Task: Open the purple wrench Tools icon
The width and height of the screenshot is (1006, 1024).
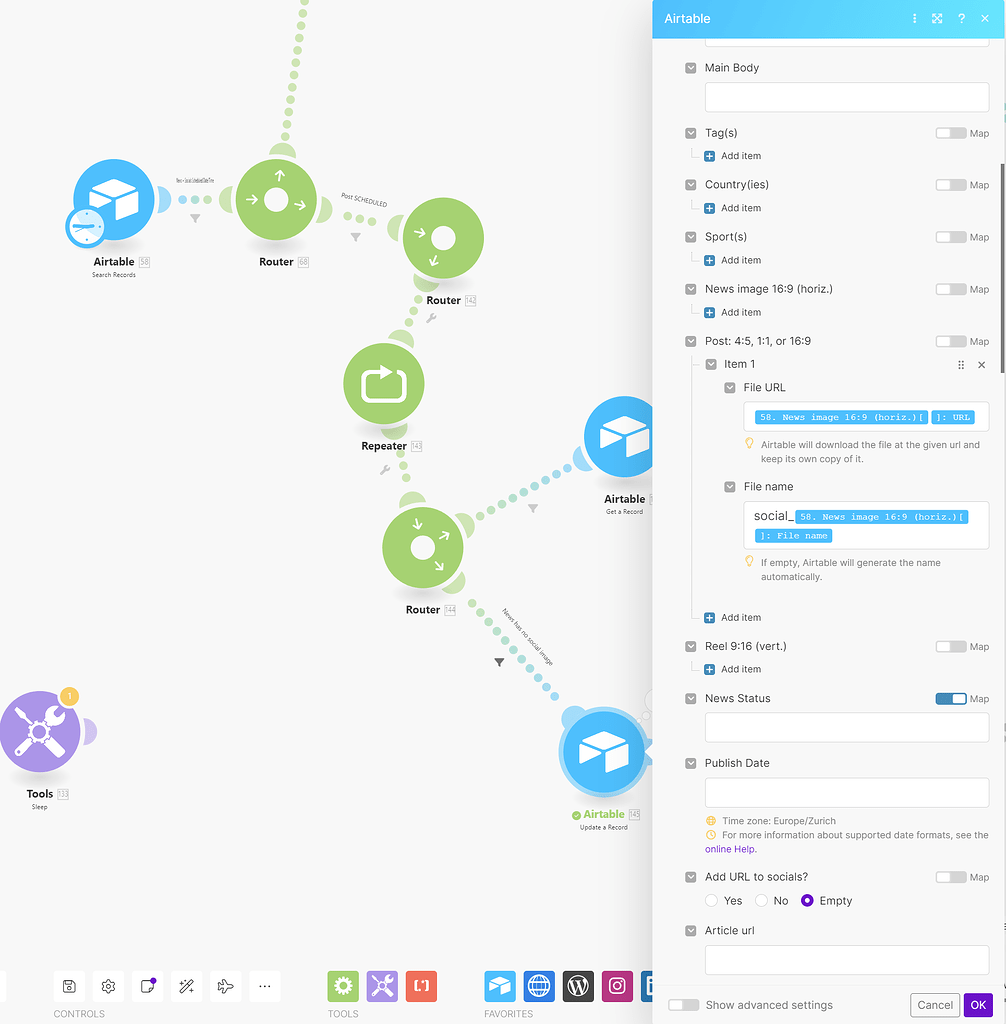Action: tap(382, 986)
